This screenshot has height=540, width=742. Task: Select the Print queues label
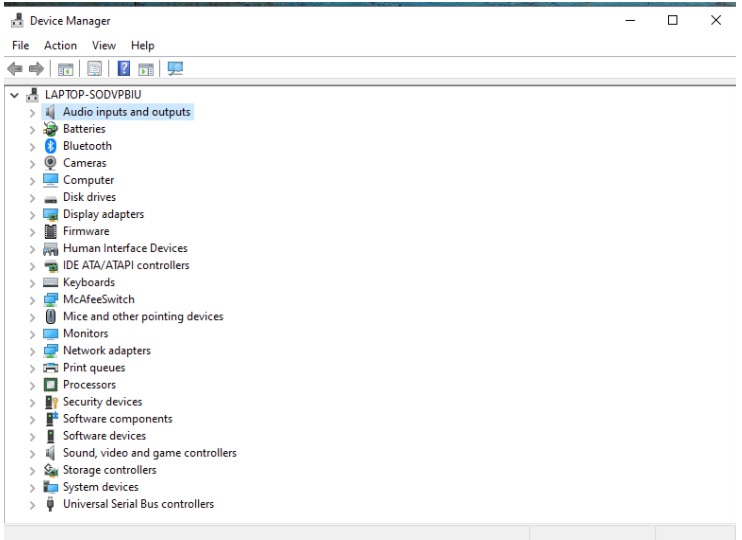pos(94,368)
